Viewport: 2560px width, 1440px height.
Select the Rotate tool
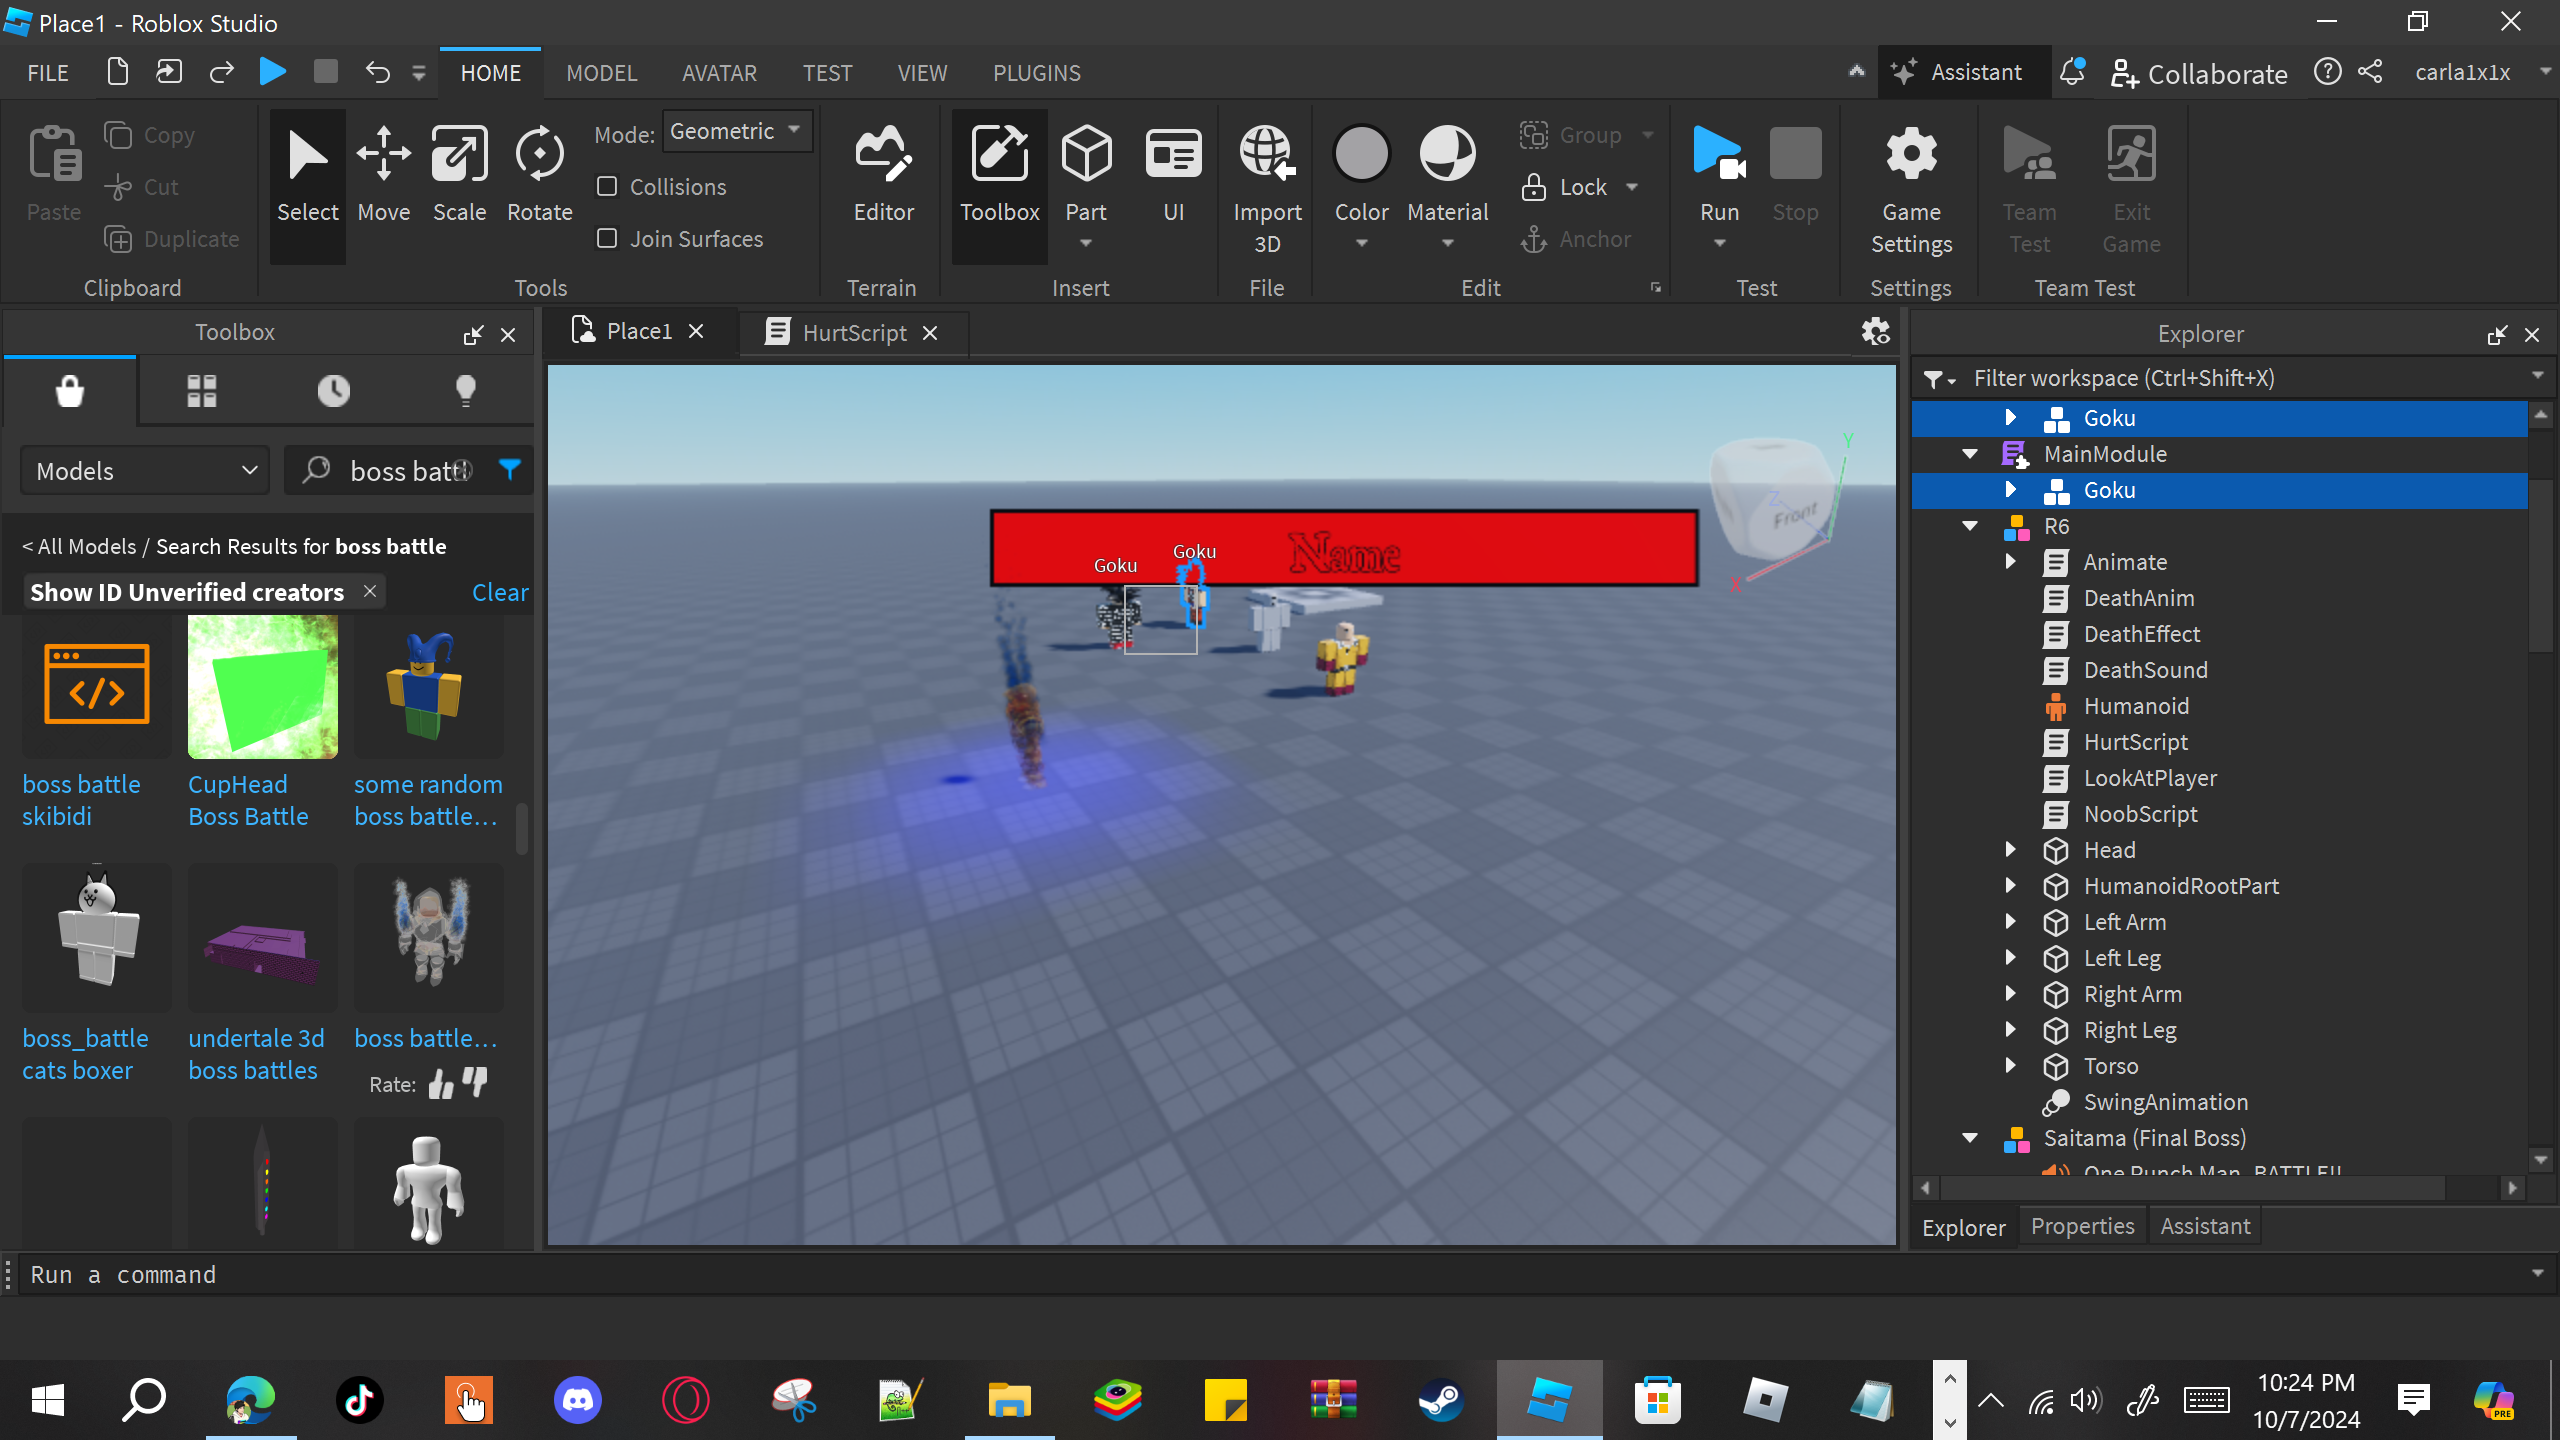point(539,175)
